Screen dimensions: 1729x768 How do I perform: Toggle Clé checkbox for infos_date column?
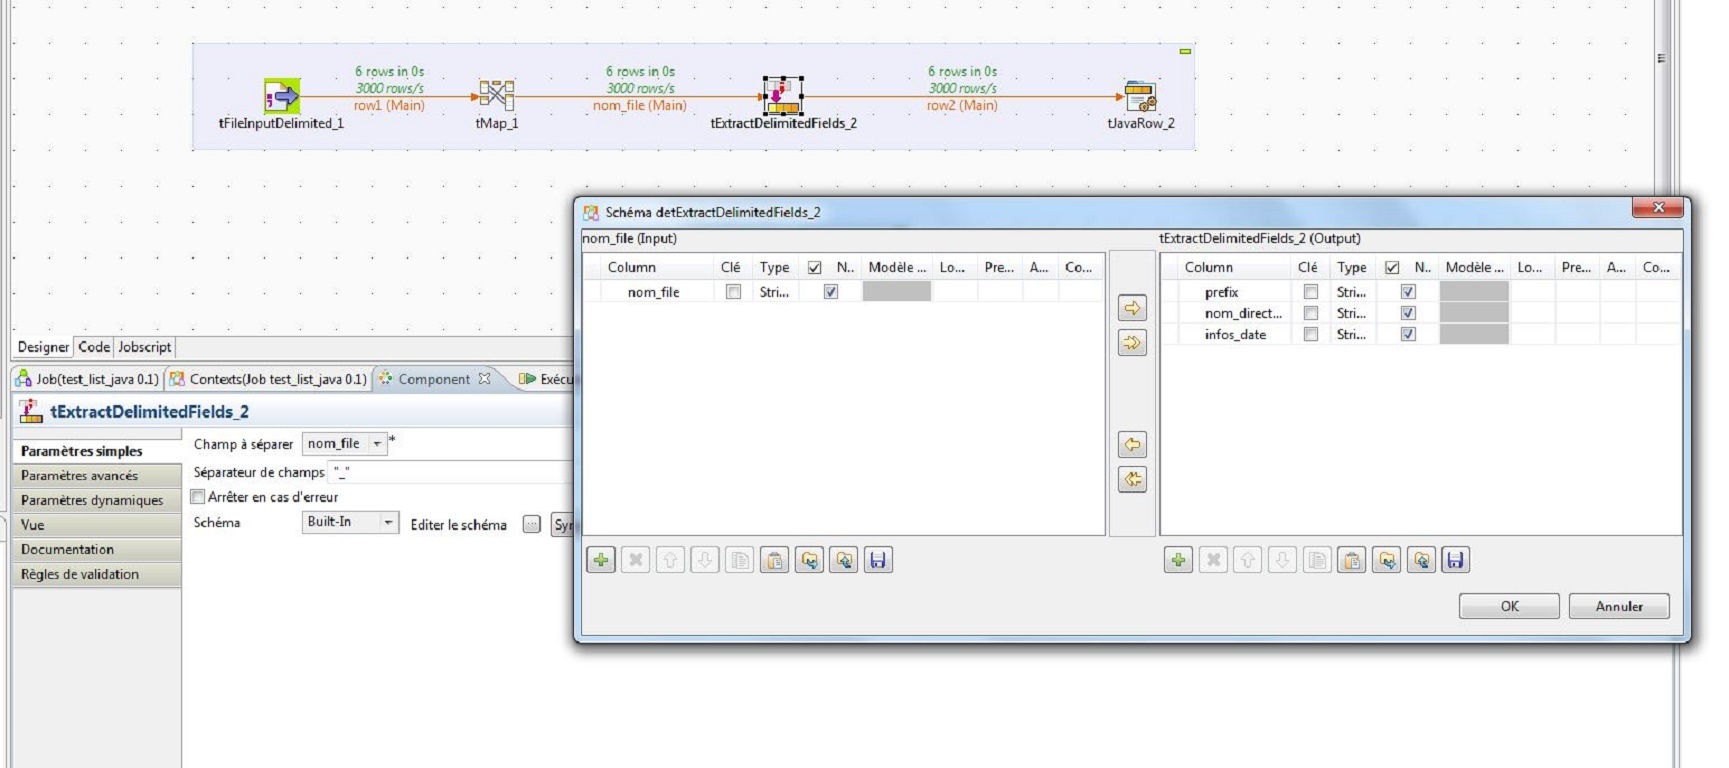[1311, 334]
